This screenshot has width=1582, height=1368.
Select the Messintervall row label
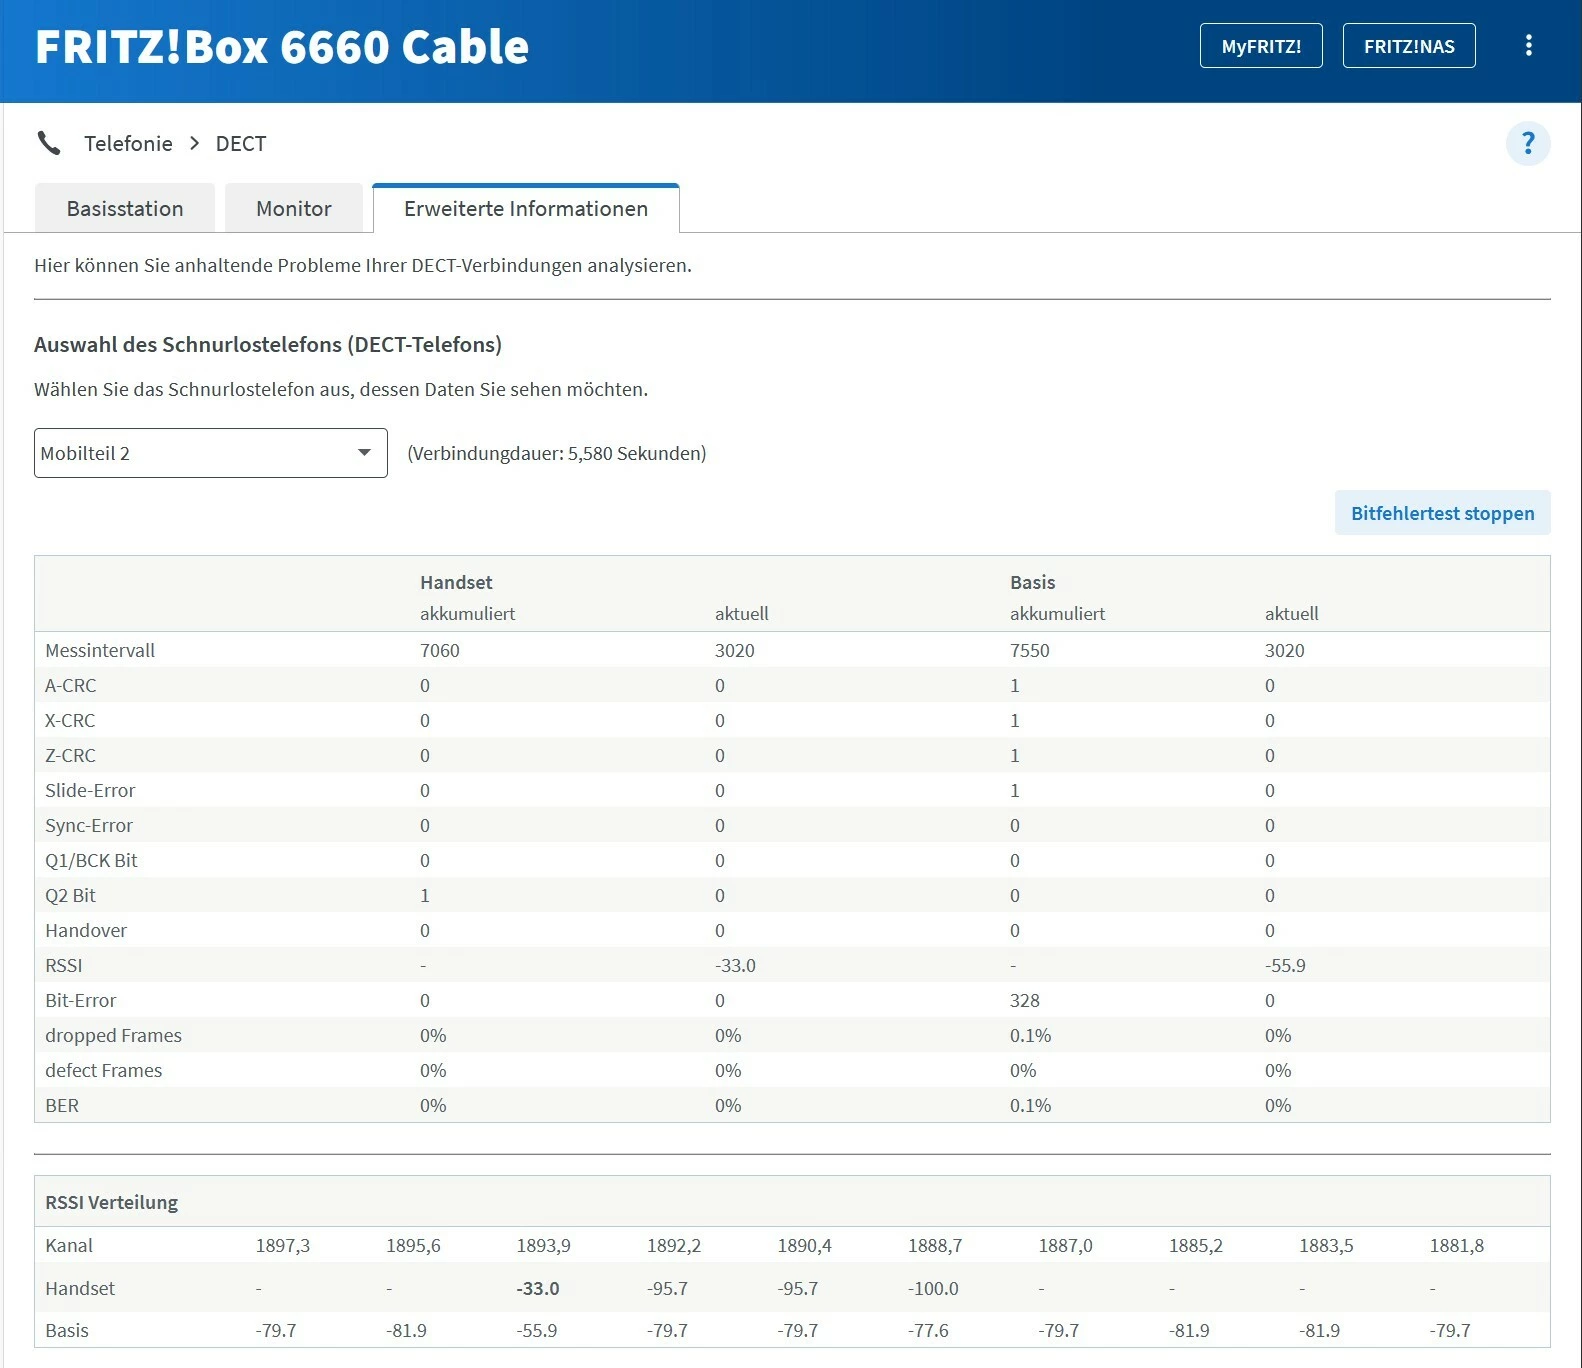pyautogui.click(x=100, y=650)
